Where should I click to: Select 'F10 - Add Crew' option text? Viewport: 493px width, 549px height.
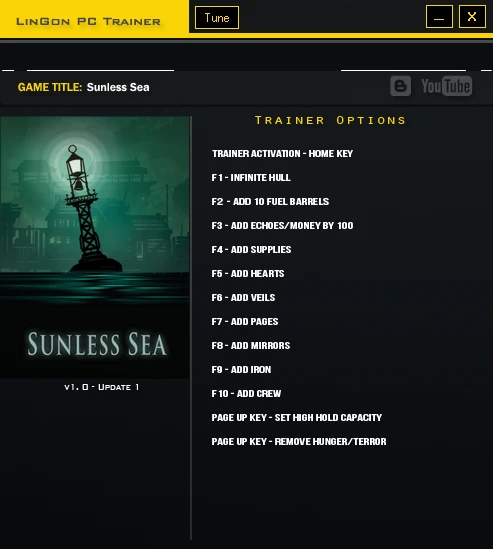246,394
